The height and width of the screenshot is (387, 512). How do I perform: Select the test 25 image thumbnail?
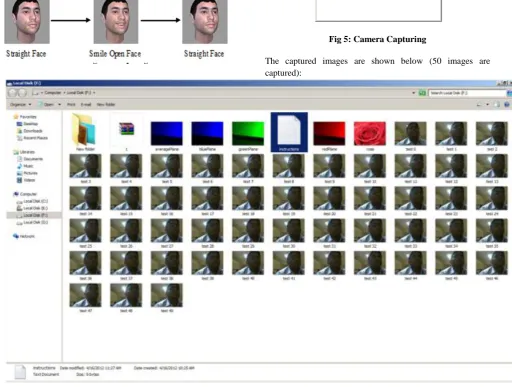pos(85,230)
